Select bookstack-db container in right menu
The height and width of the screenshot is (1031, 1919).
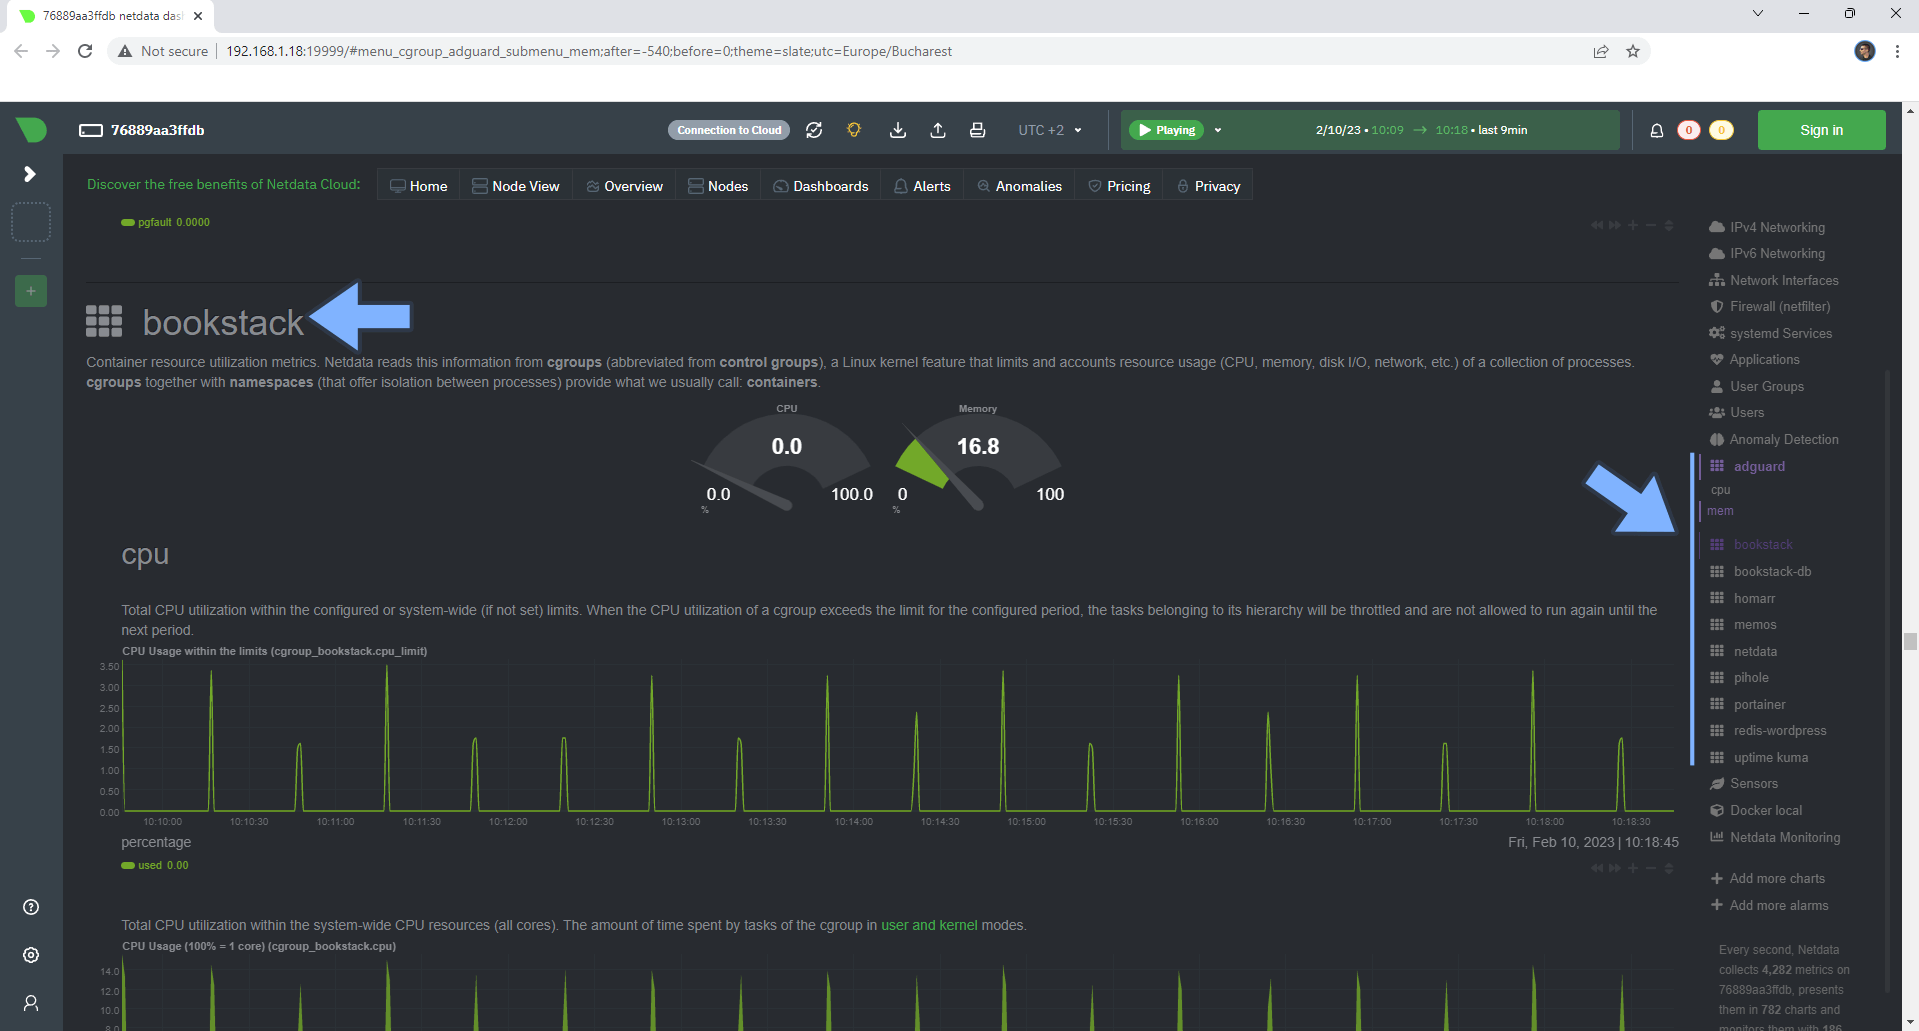(1760, 571)
